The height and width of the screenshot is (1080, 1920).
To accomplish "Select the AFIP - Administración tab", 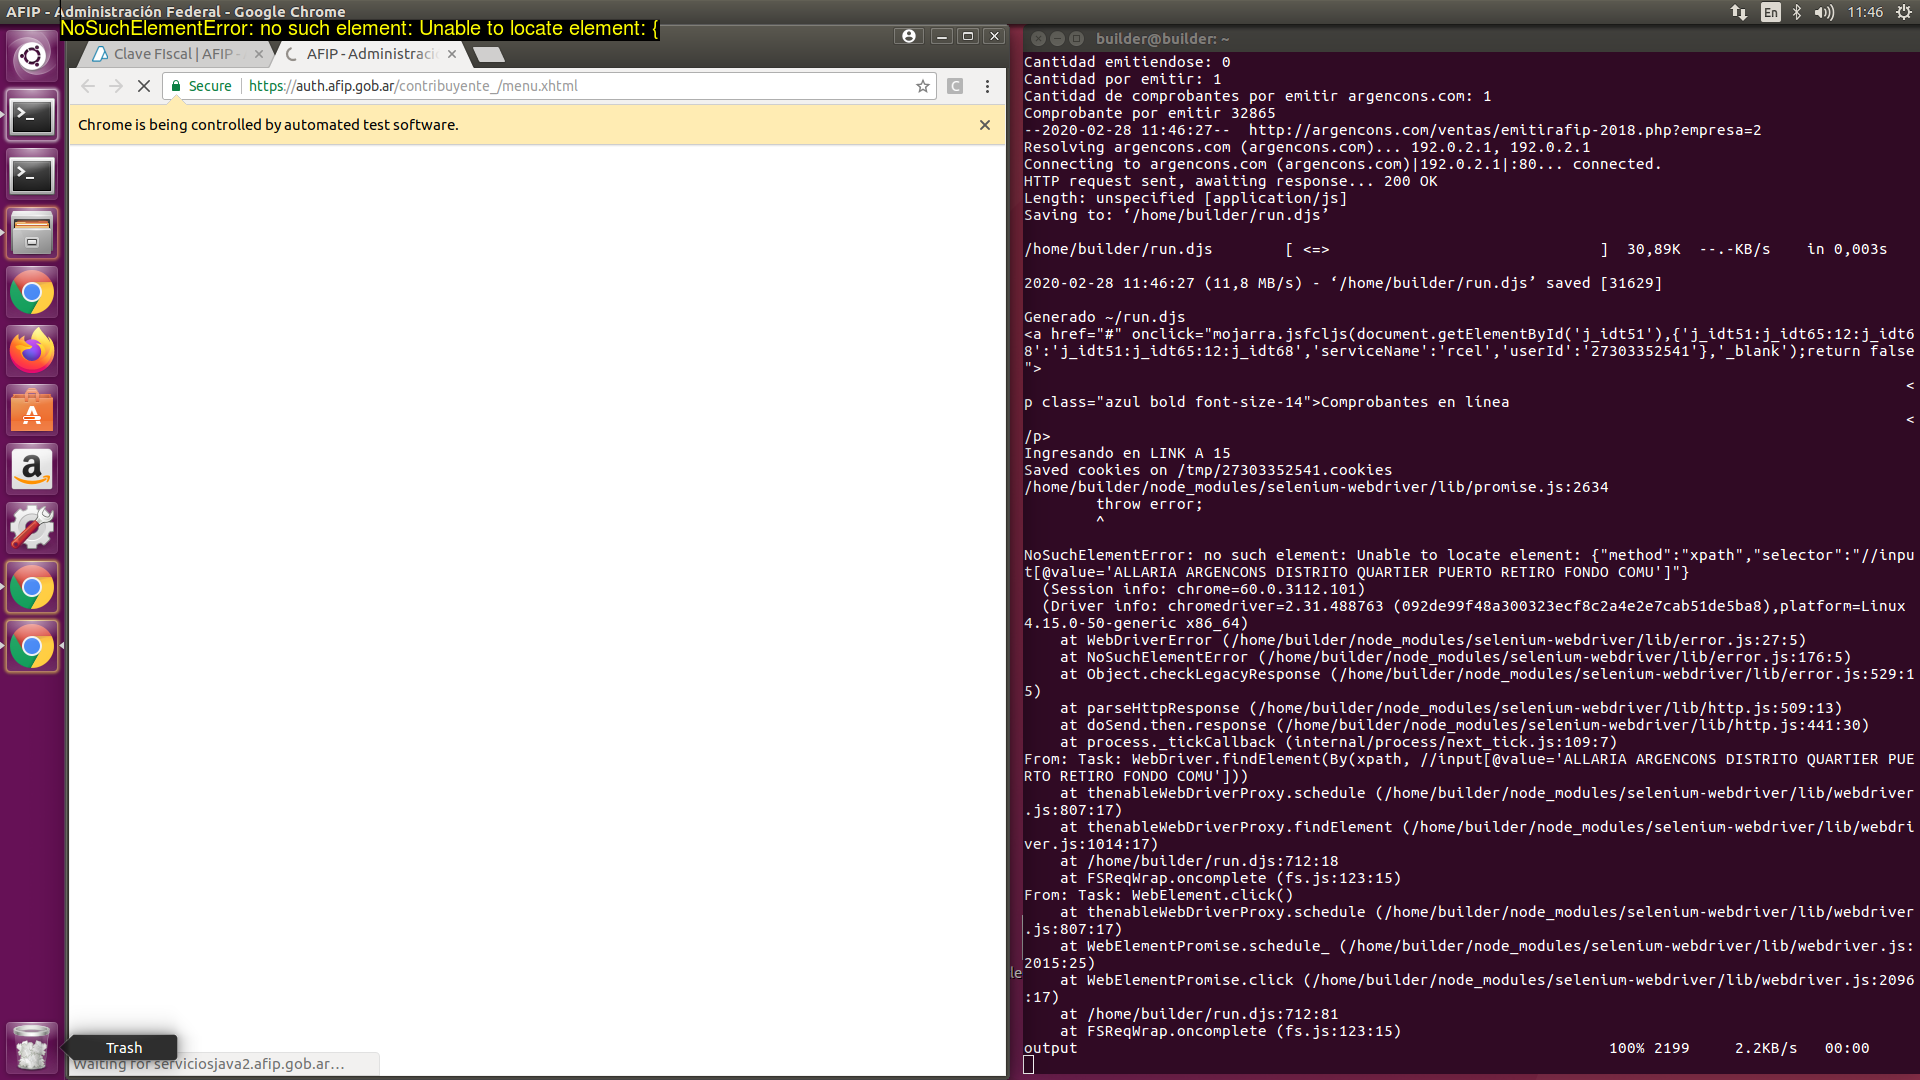I will click(x=370, y=54).
